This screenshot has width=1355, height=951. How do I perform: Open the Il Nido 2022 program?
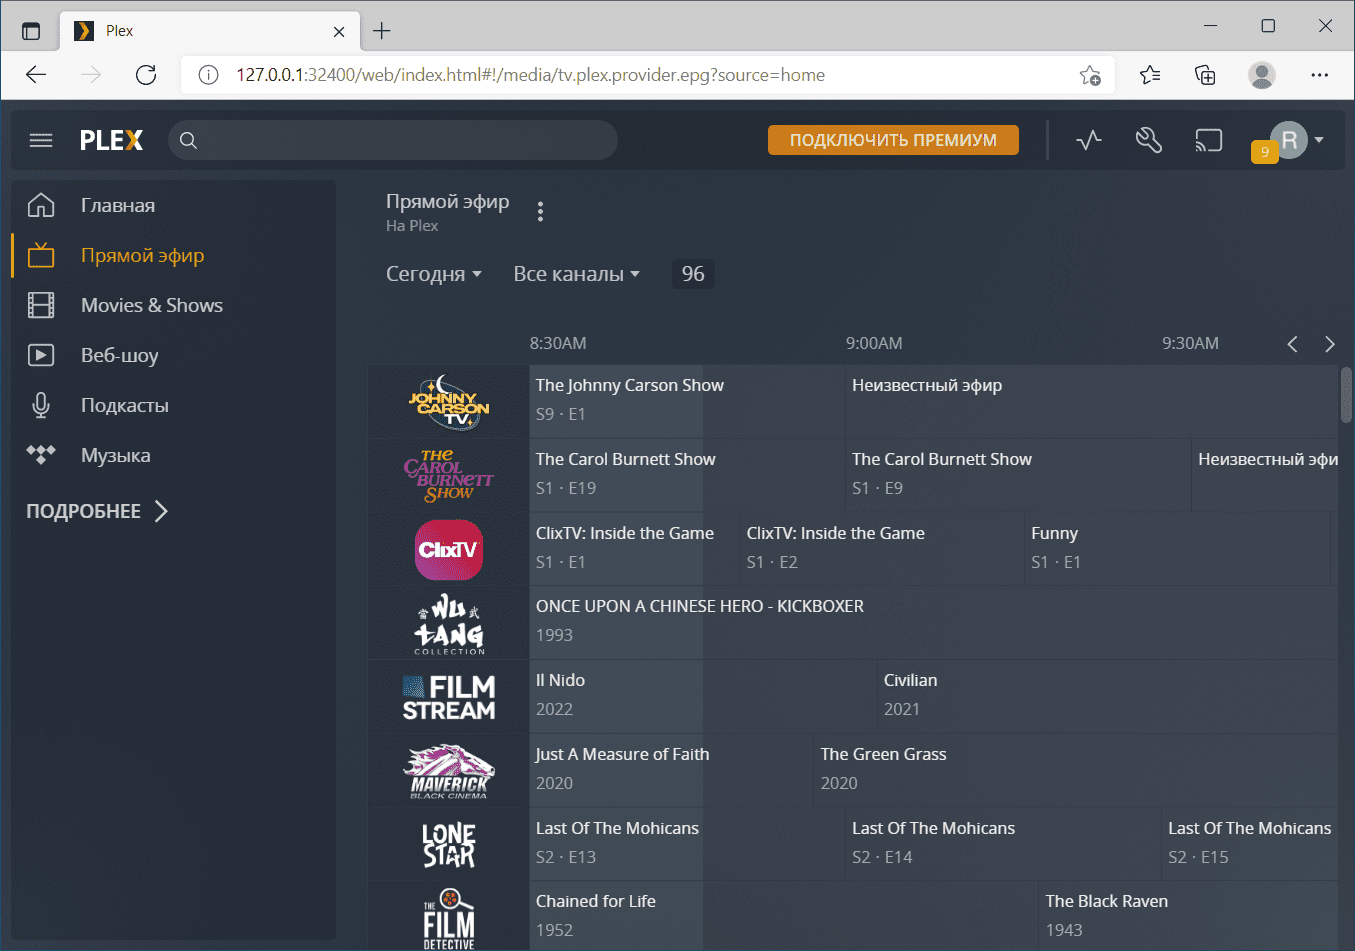click(703, 696)
